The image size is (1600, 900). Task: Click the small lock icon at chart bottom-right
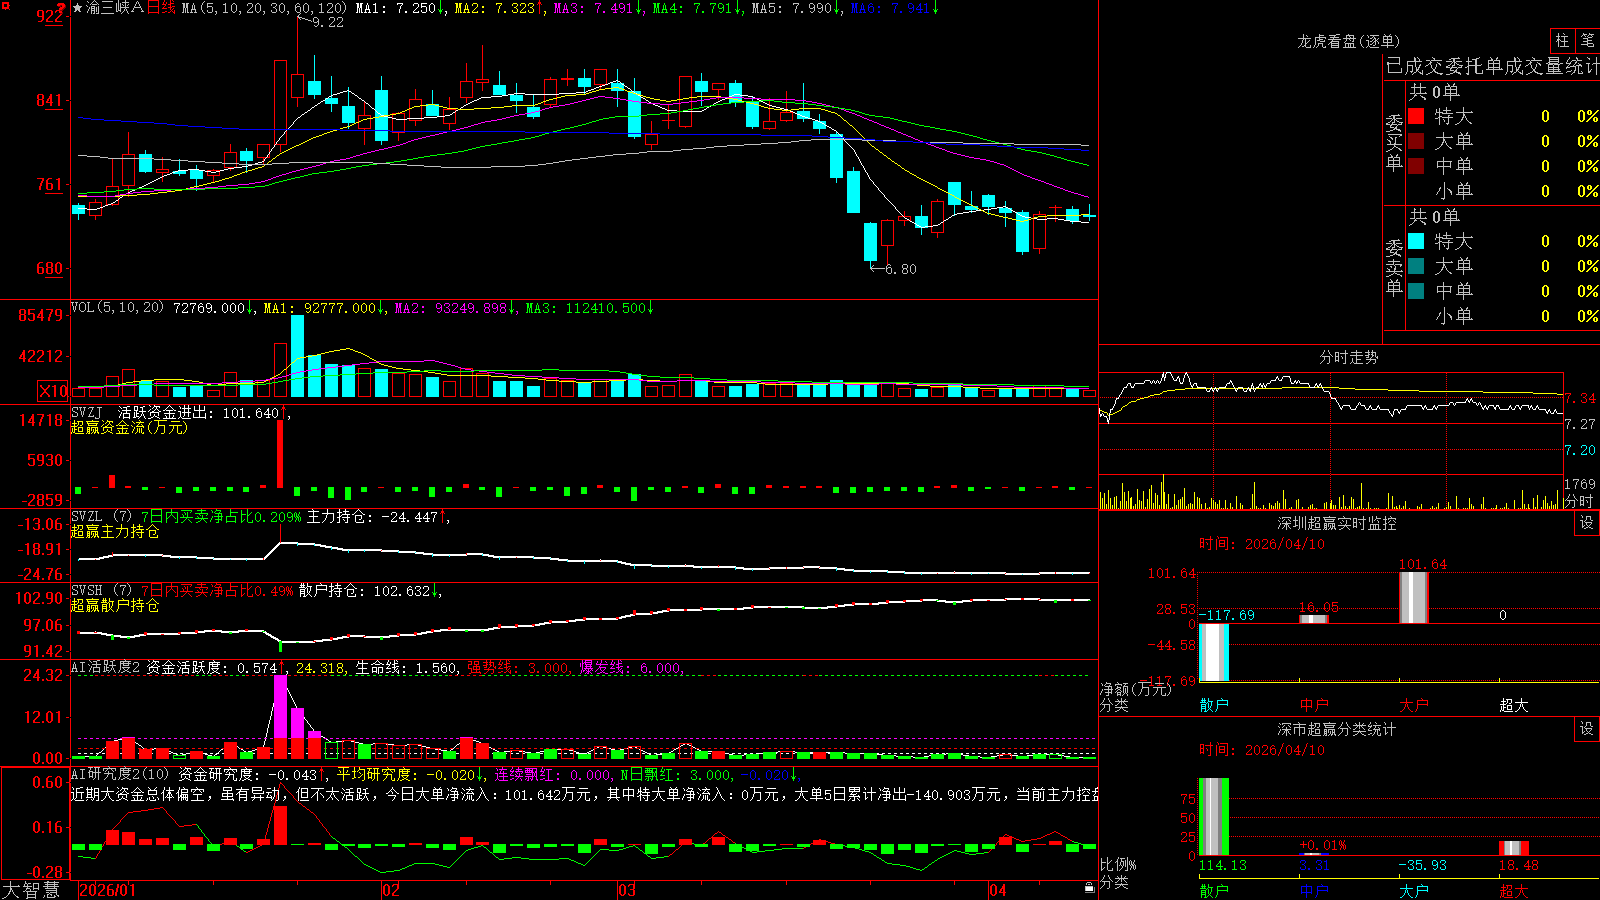click(x=1090, y=888)
